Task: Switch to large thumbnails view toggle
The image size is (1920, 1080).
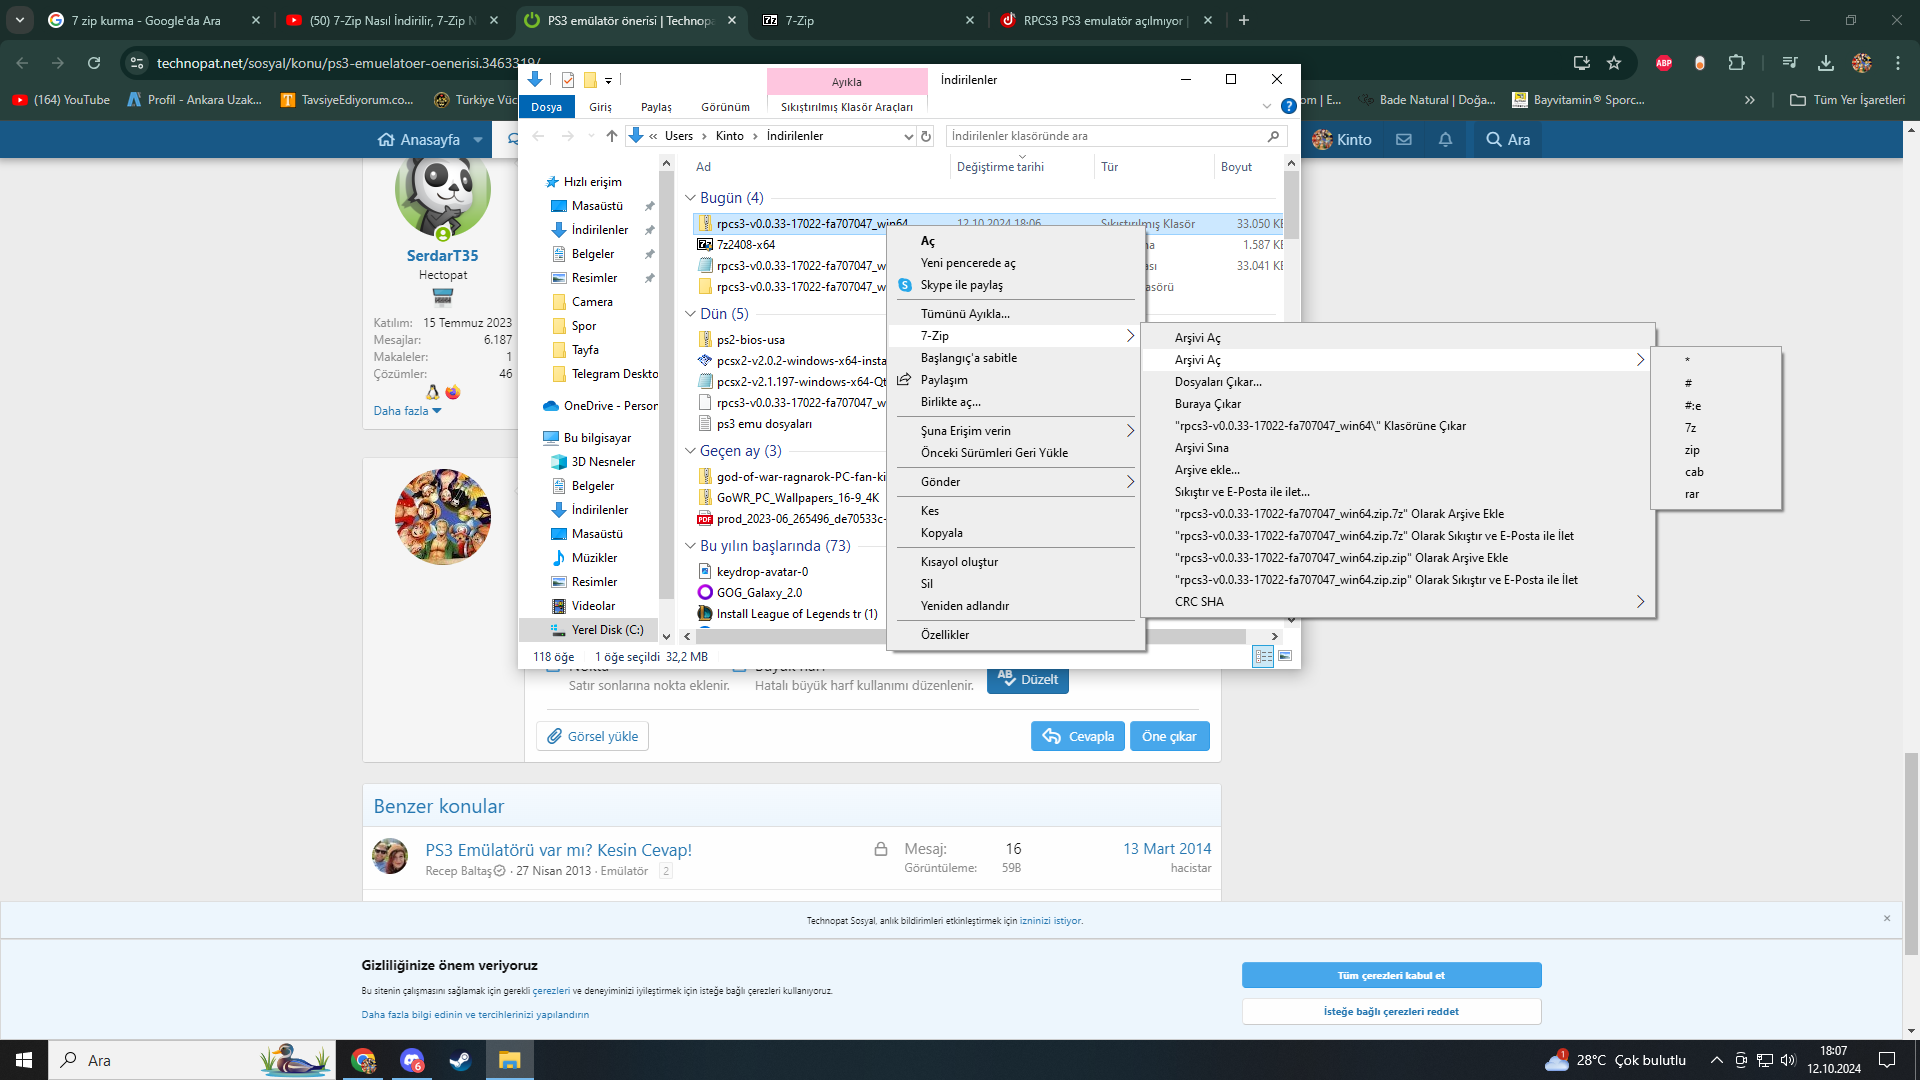Action: click(1285, 657)
